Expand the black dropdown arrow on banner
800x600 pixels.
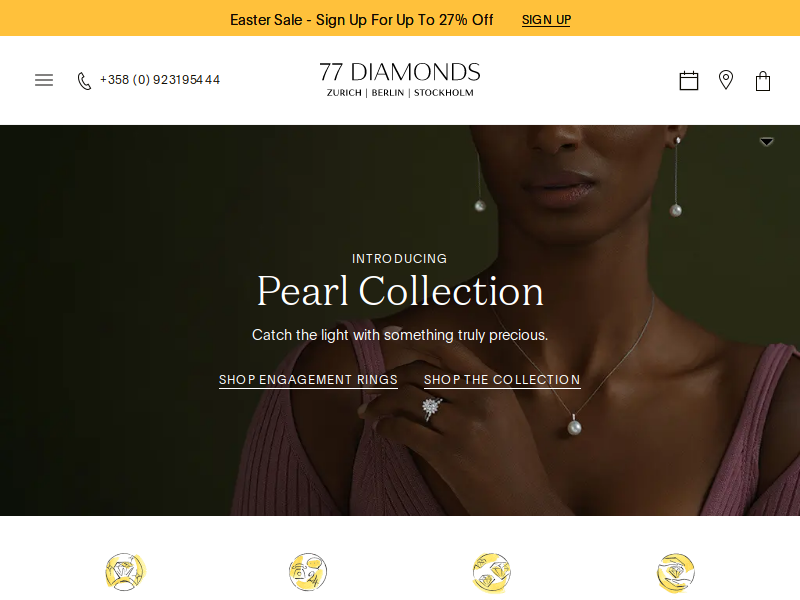[x=766, y=141]
